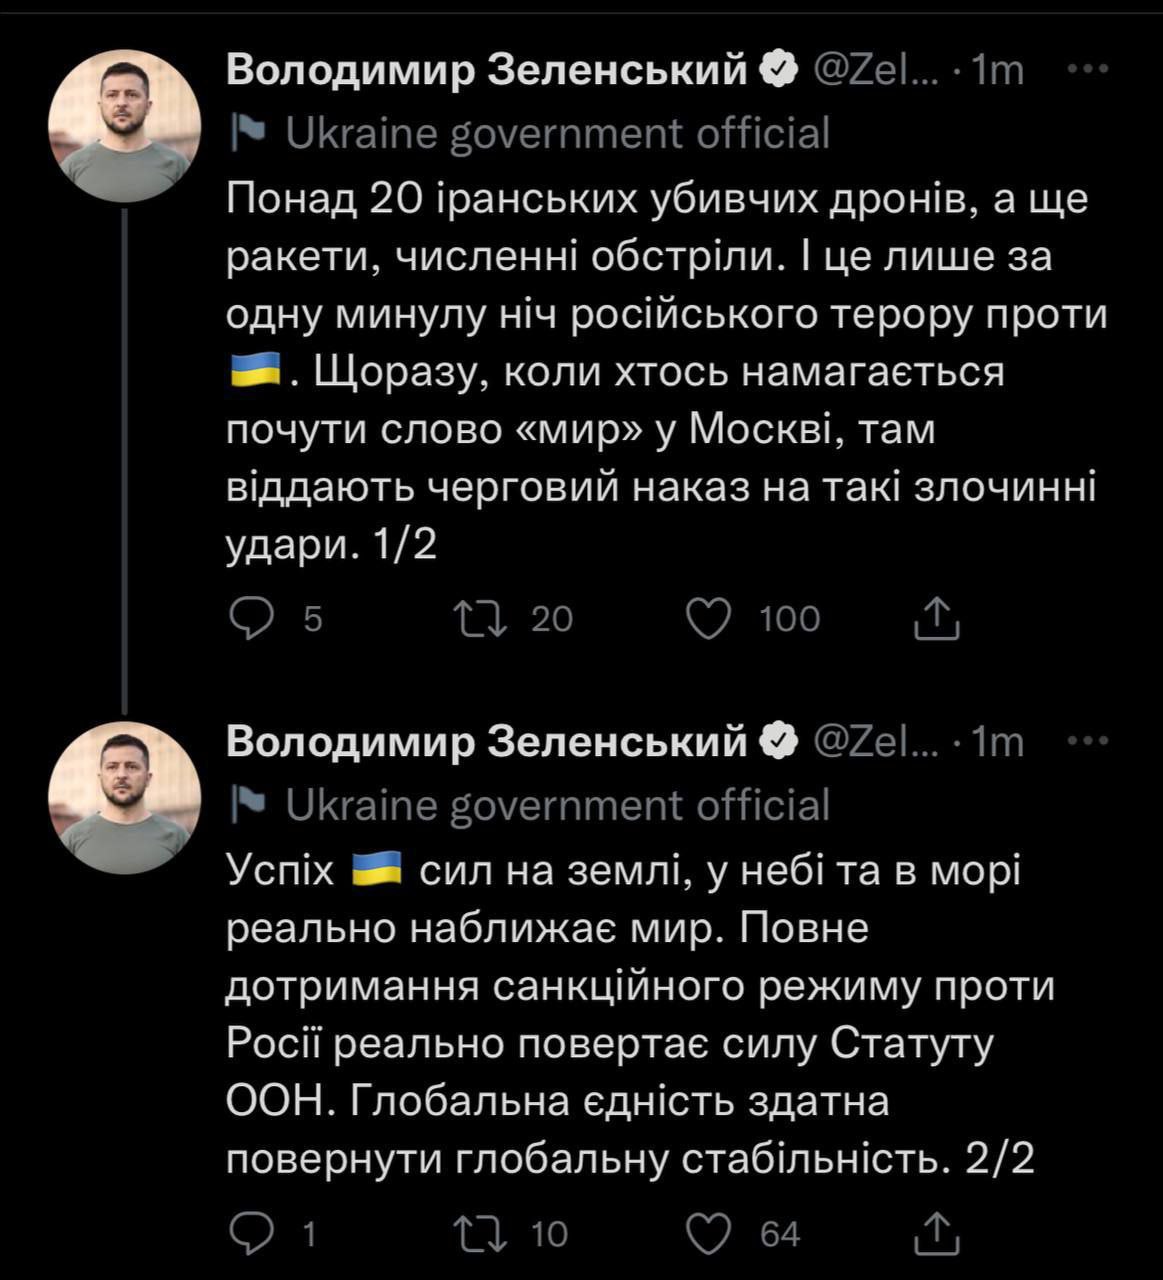The height and width of the screenshot is (1280, 1163).
Task: Share the first tweet (1/2)
Action: tap(938, 619)
